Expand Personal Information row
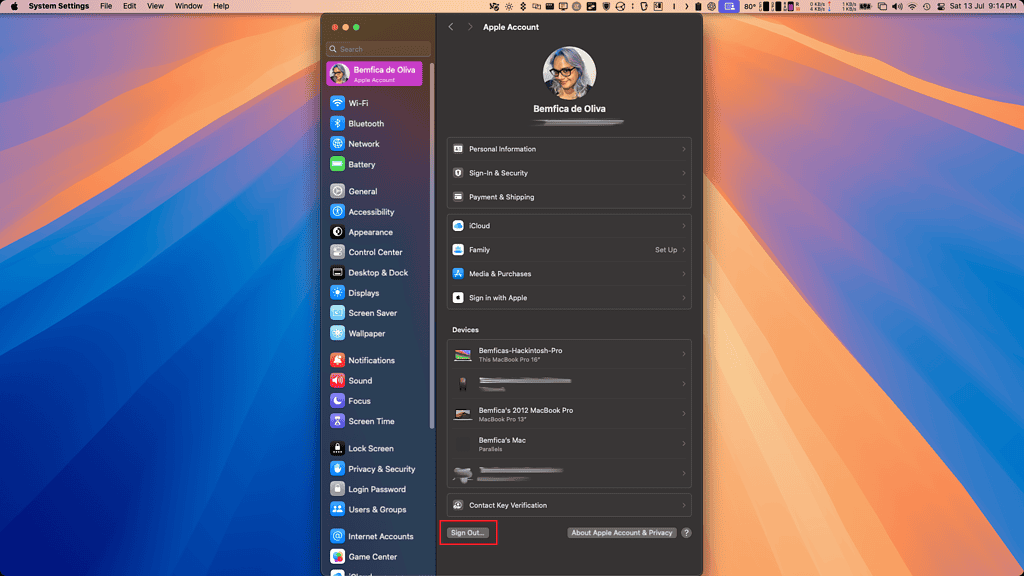 [x=568, y=149]
